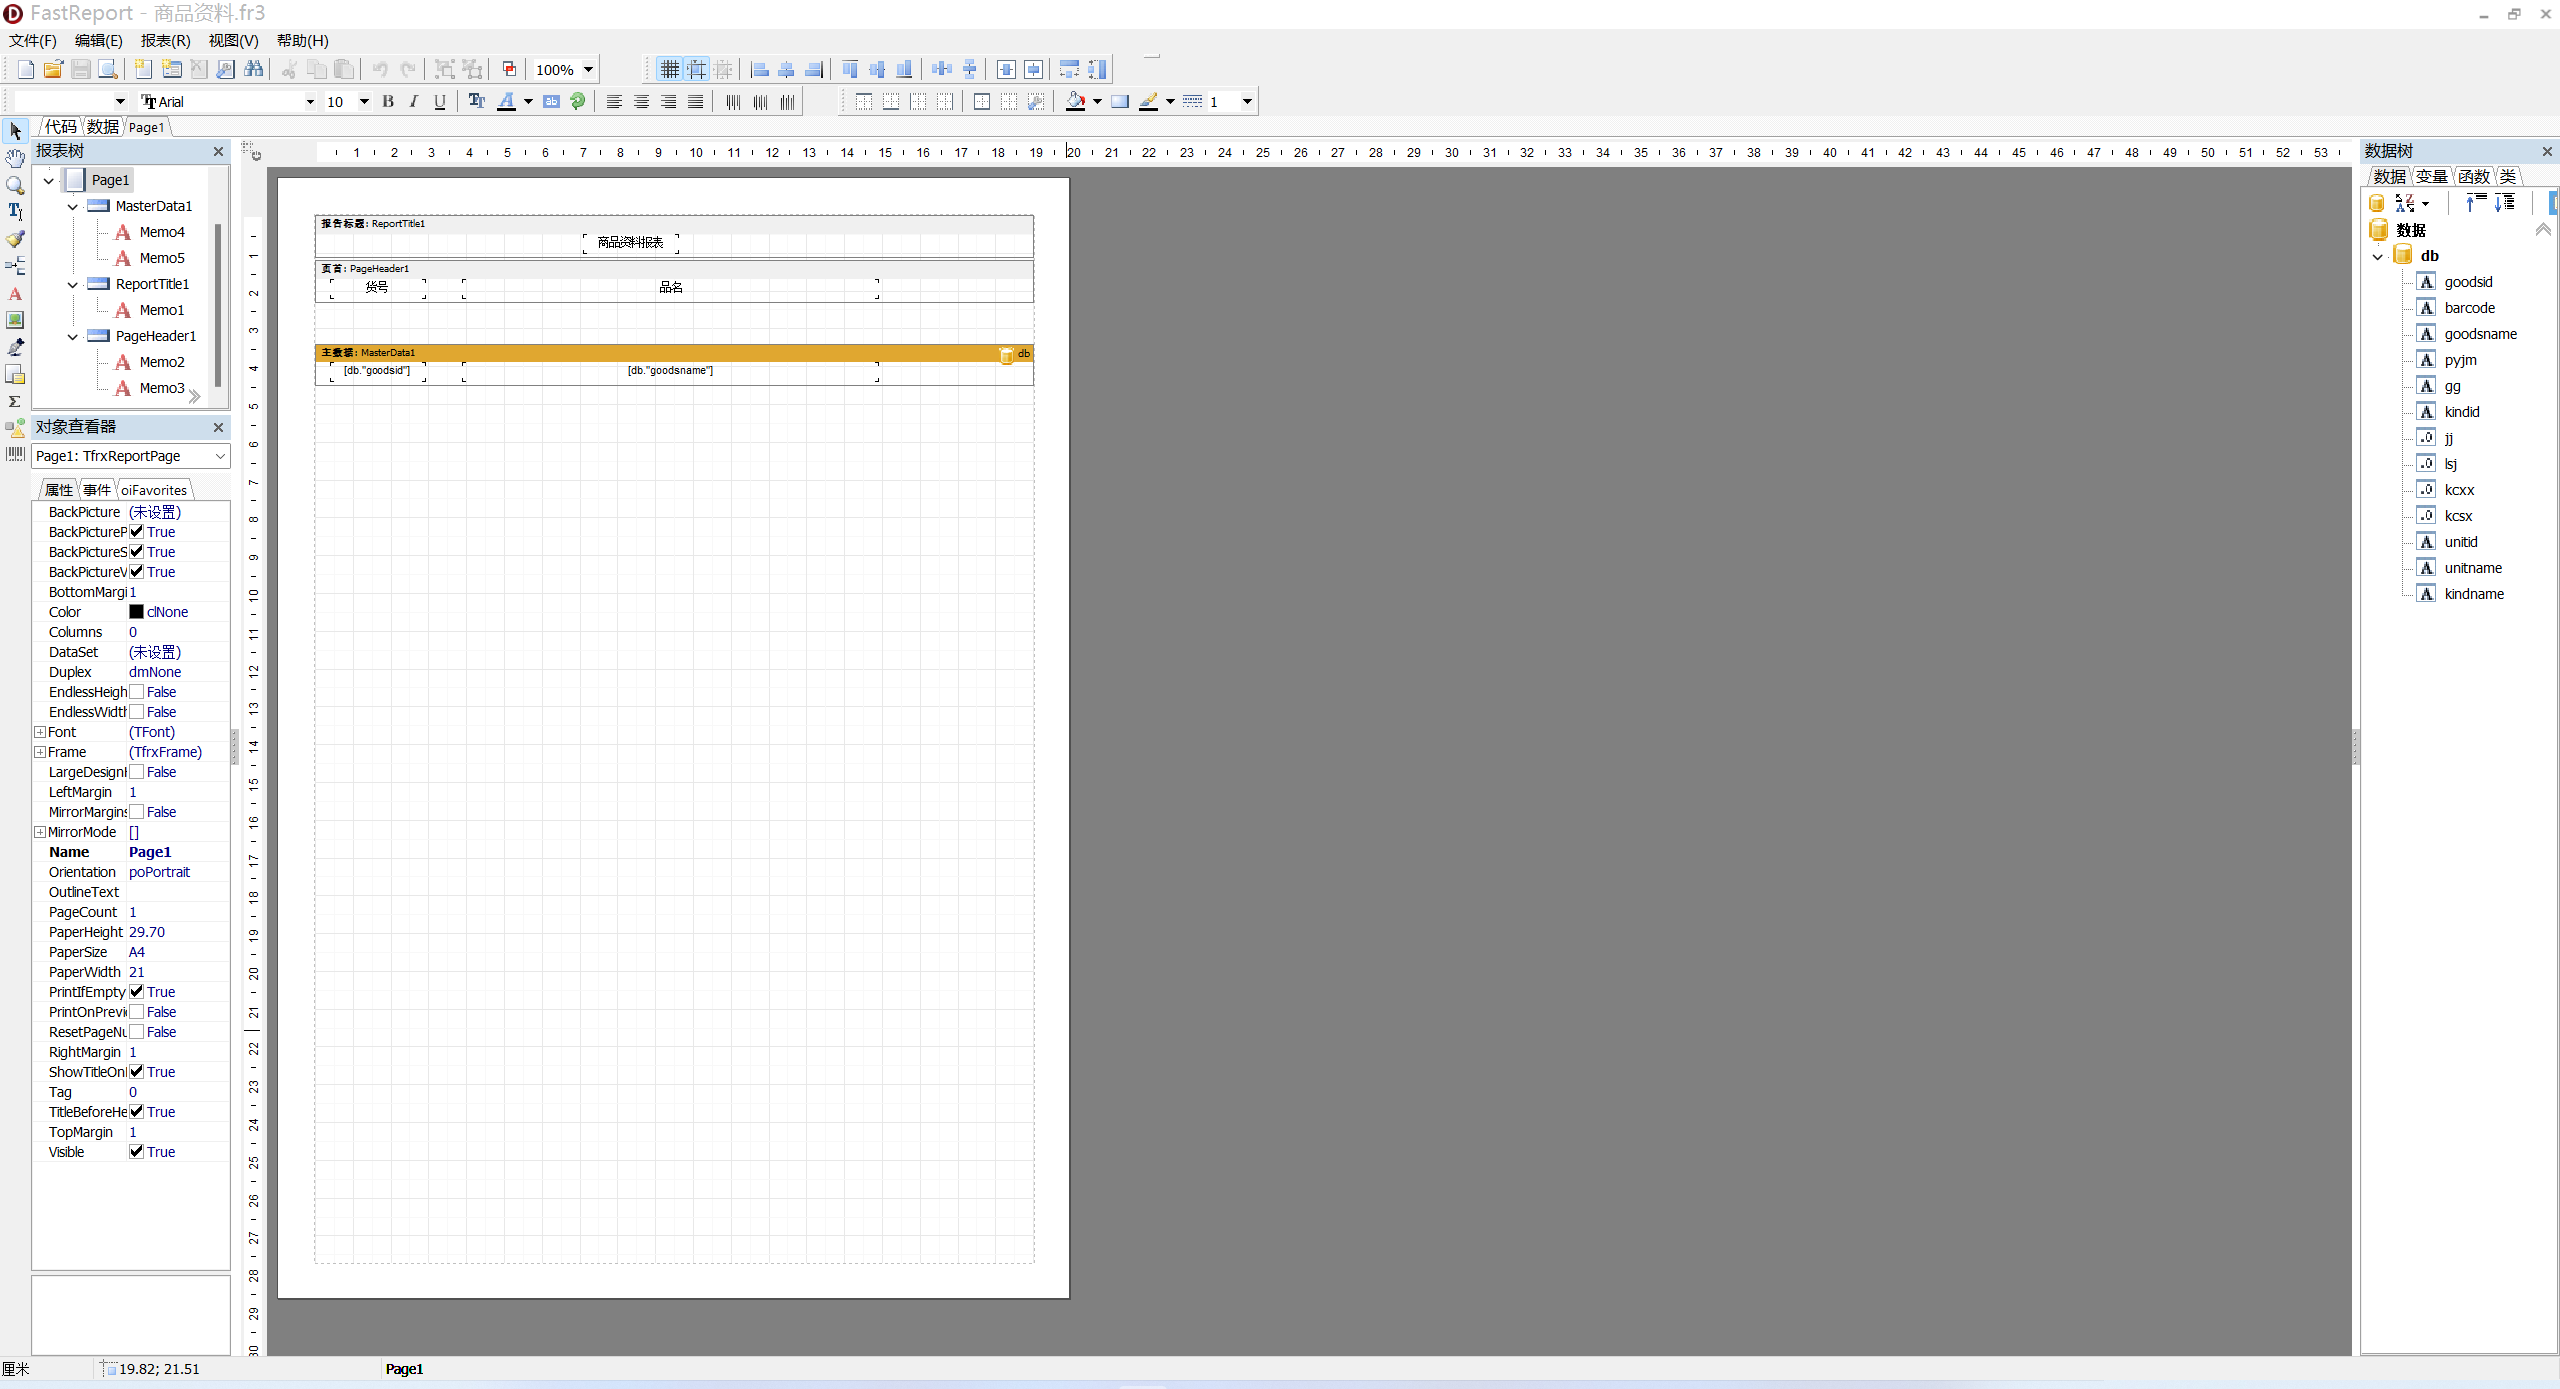Open the Page1: TfrxReportPage object selector

(x=220, y=456)
